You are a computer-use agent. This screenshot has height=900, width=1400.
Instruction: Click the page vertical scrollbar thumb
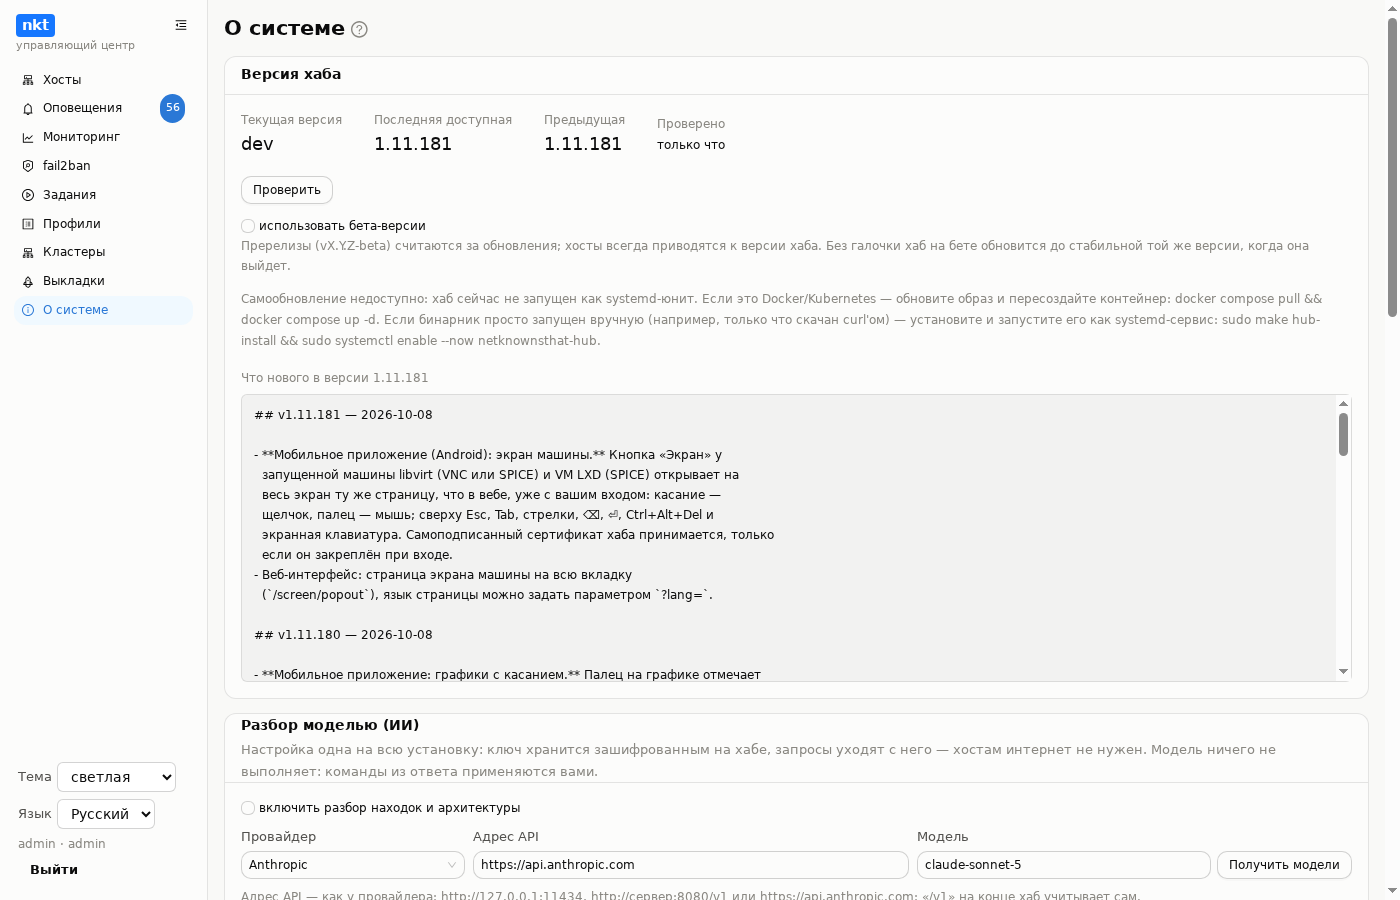point(1392,167)
